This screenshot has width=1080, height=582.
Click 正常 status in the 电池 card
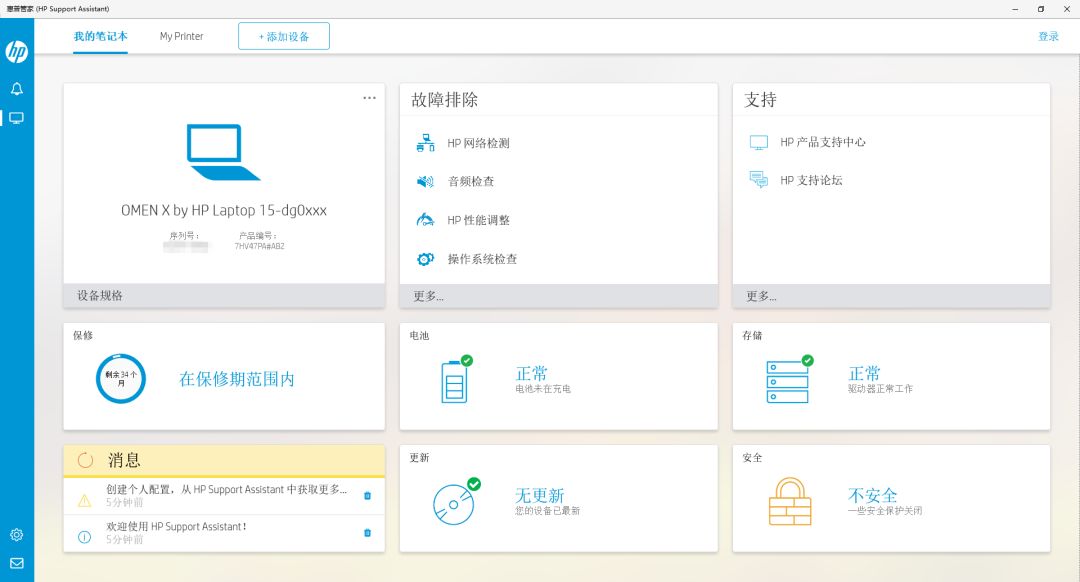tap(532, 373)
